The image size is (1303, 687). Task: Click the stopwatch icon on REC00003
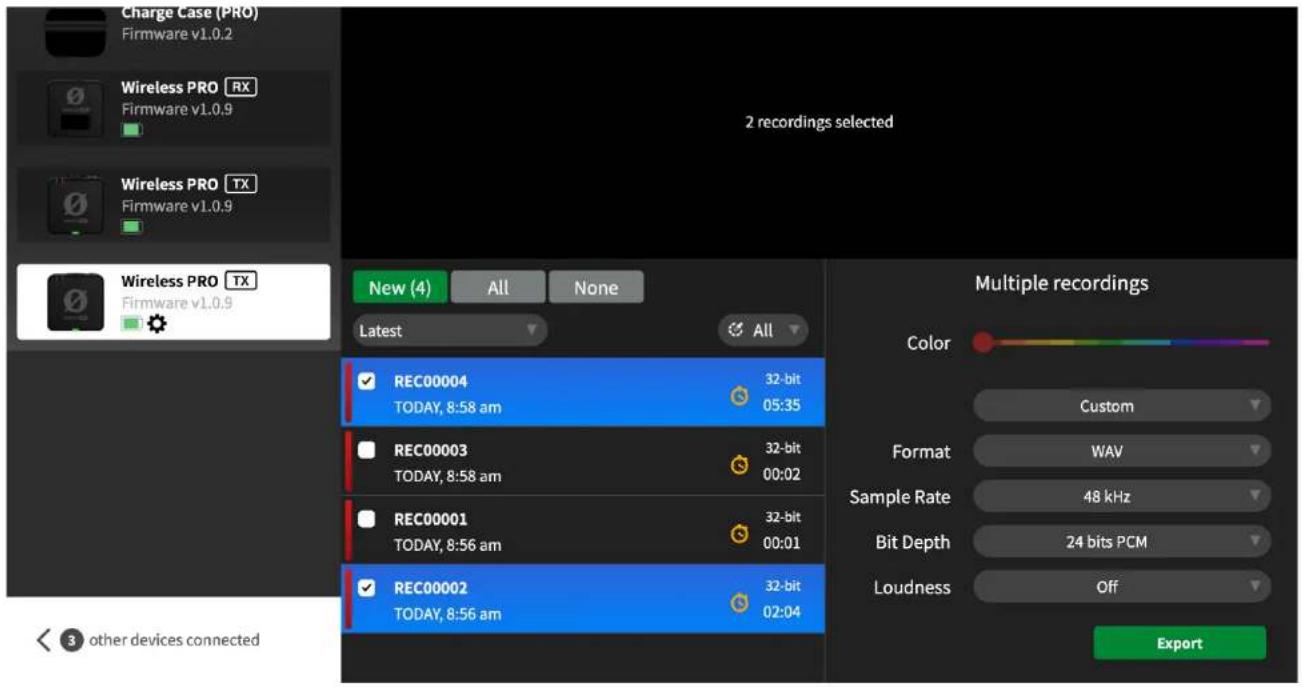pyautogui.click(x=739, y=465)
